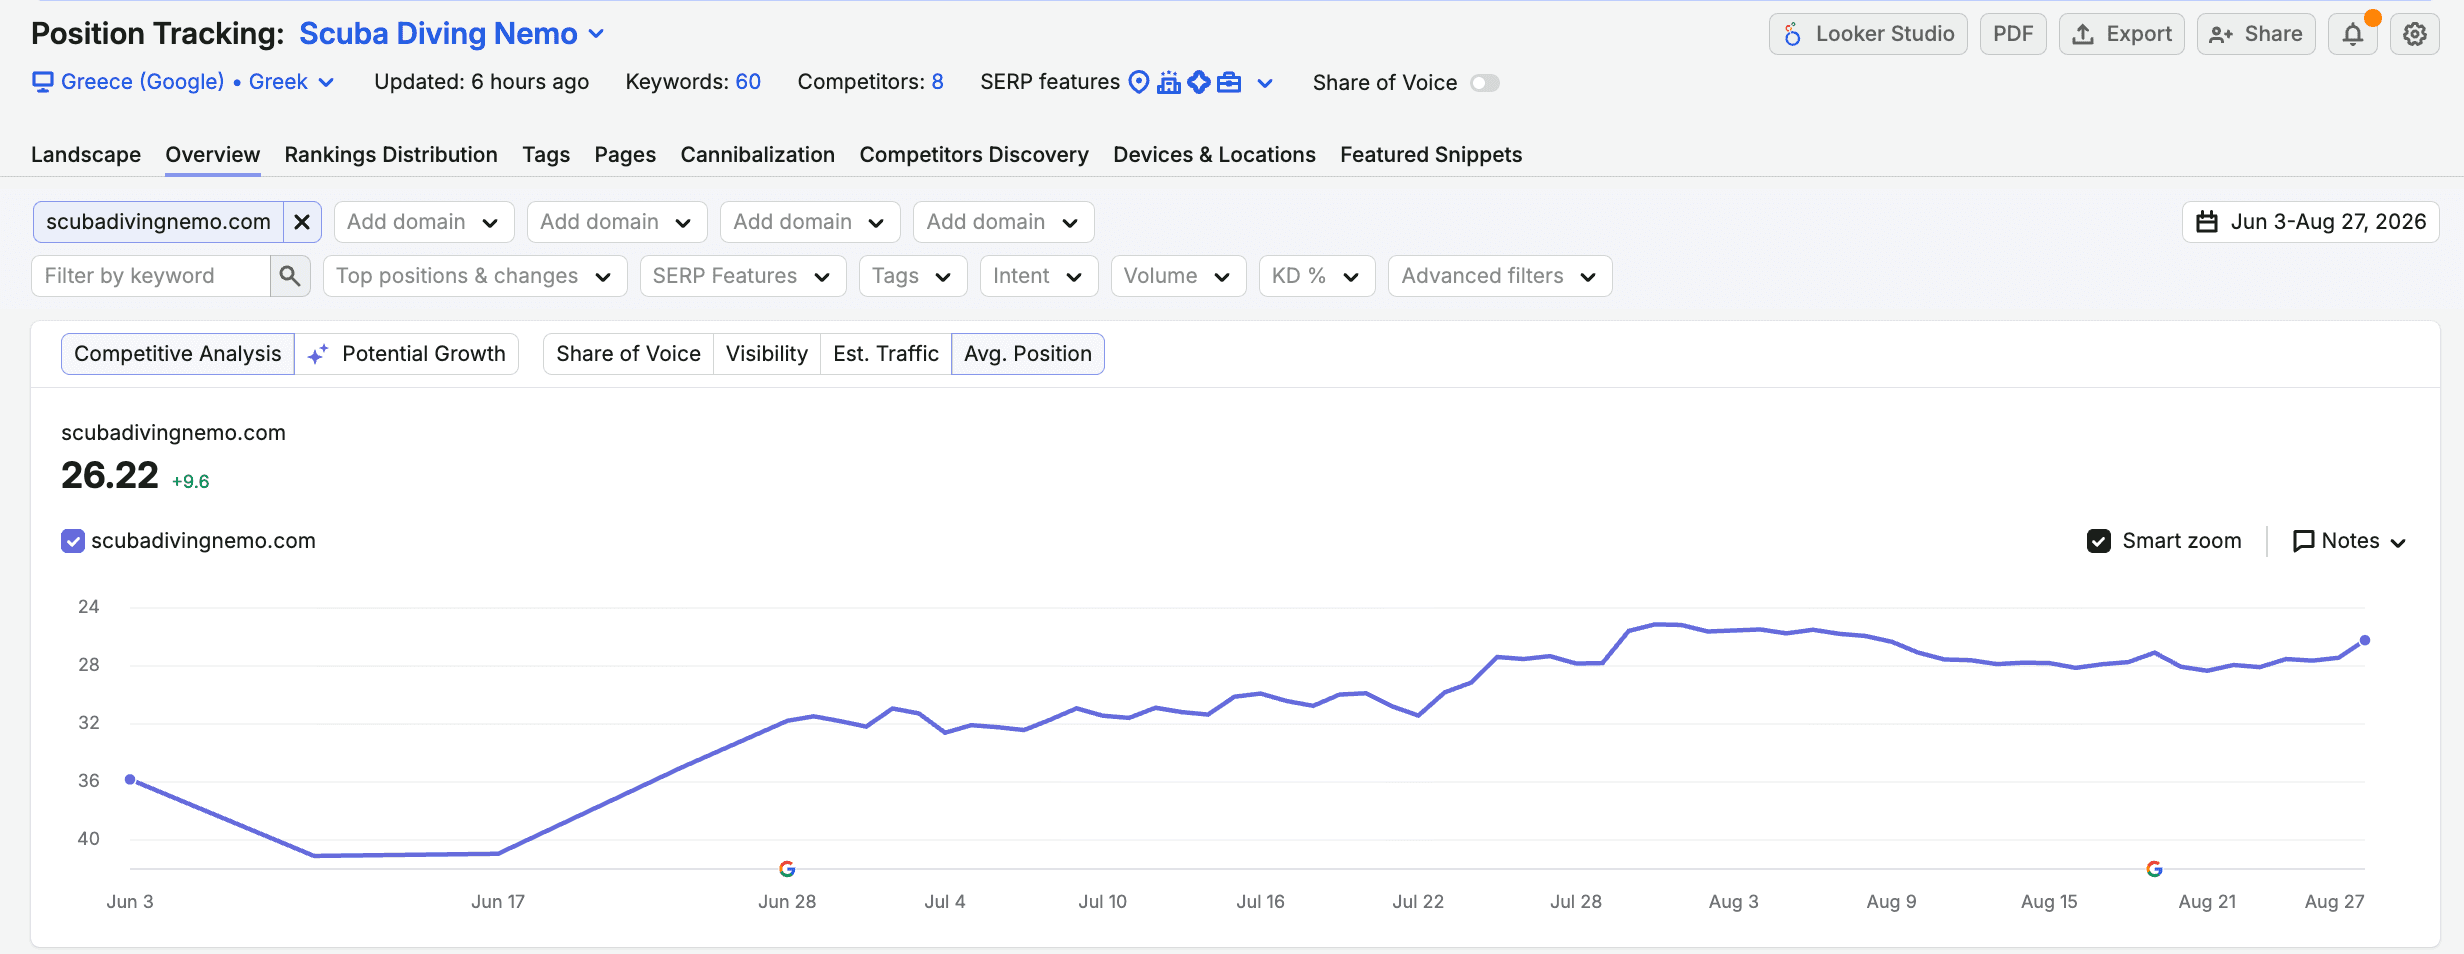Click the Competitors count link 8
2464x954 pixels.
pos(937,82)
